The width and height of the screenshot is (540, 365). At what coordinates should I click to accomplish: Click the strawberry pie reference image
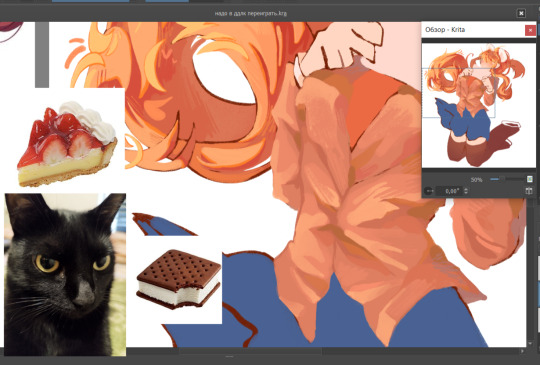click(x=67, y=143)
